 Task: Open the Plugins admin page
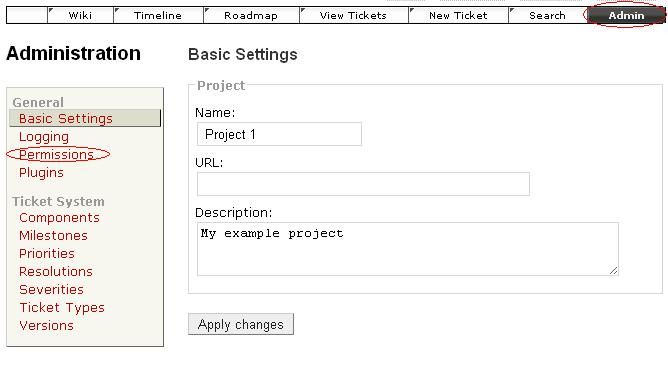(41, 172)
